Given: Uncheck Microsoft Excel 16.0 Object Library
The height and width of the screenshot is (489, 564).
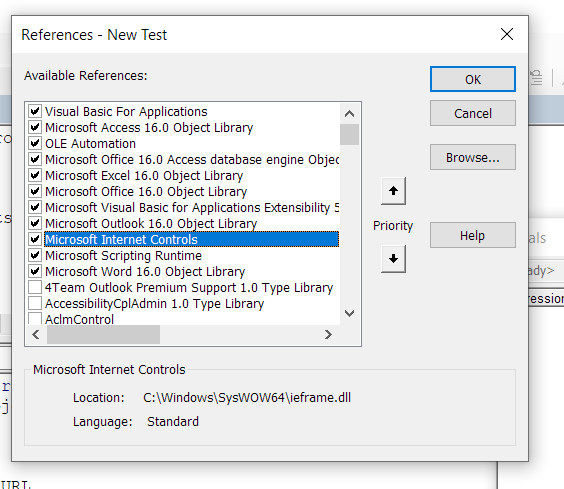Looking at the screenshot, I should (x=35, y=175).
